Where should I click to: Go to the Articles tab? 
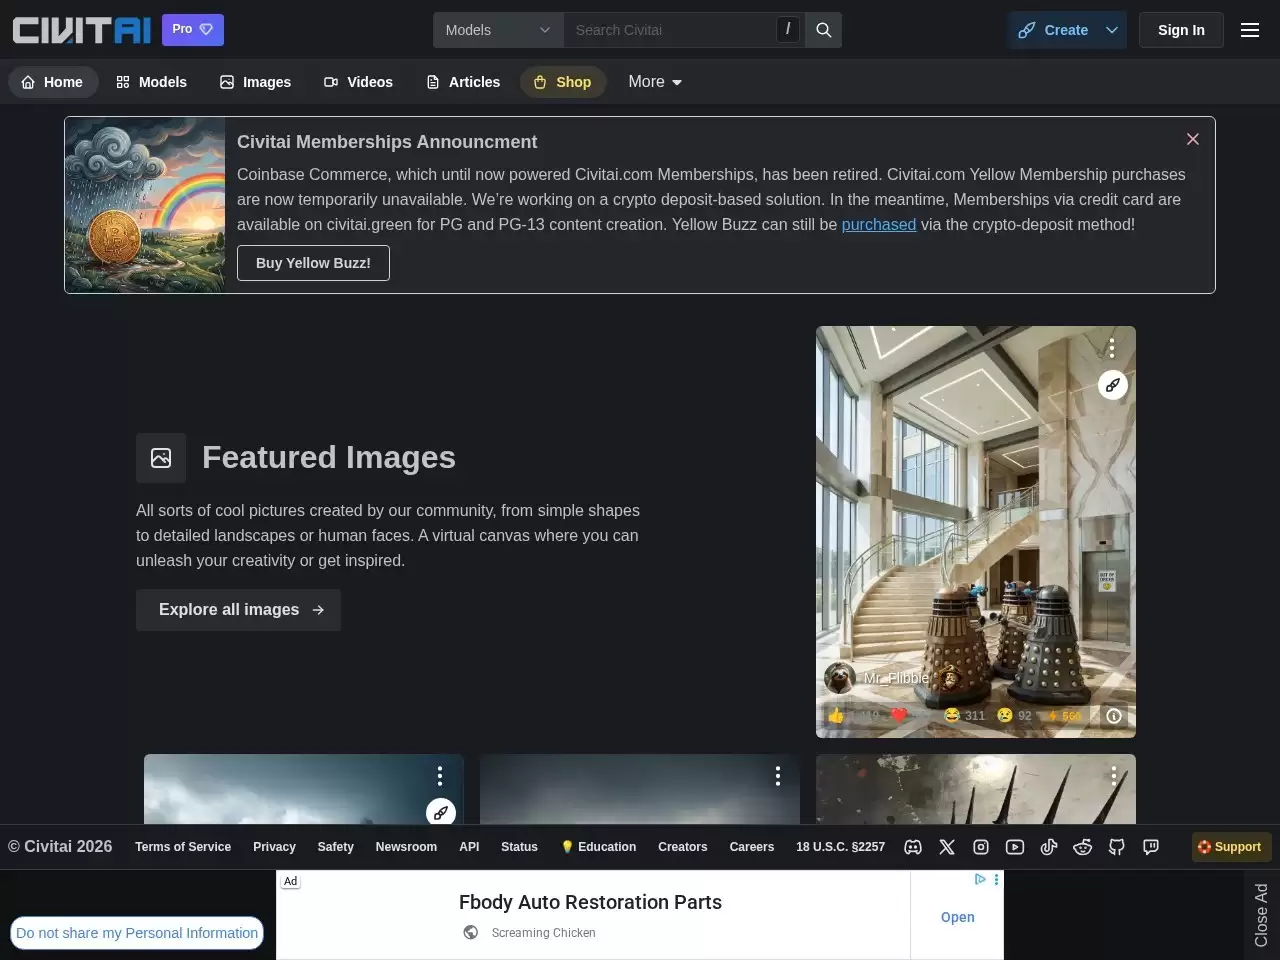[x=463, y=82]
